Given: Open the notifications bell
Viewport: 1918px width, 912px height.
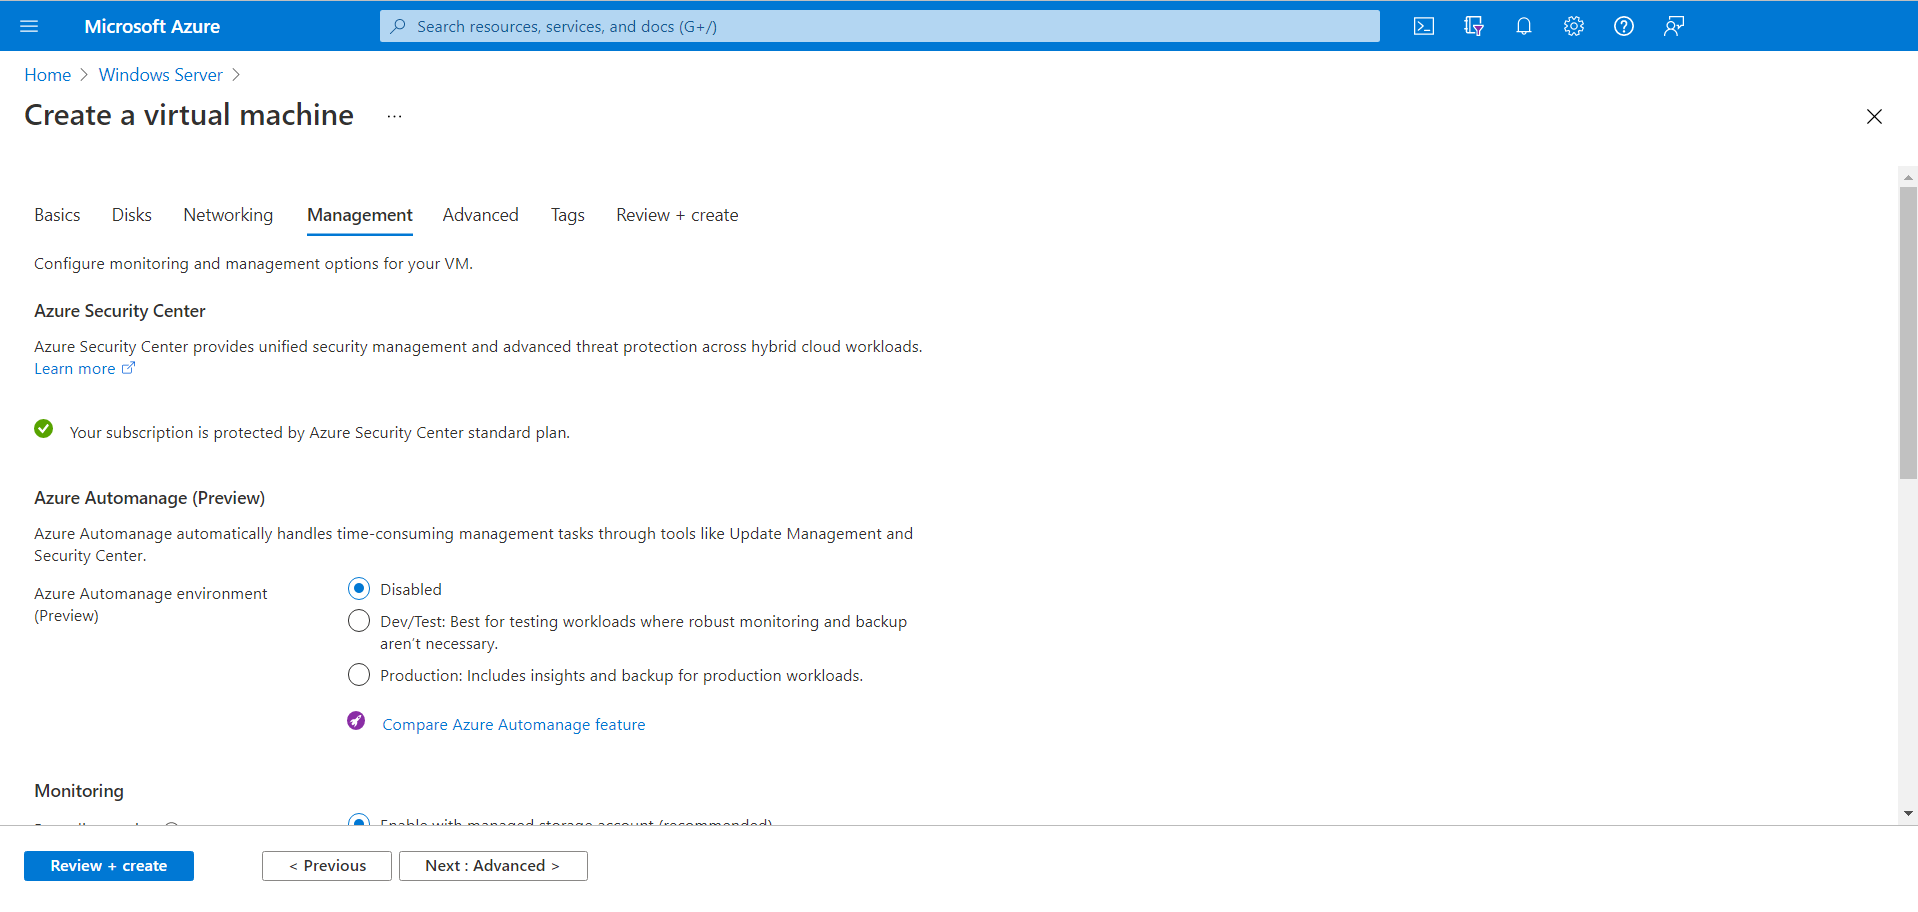Looking at the screenshot, I should tap(1524, 26).
